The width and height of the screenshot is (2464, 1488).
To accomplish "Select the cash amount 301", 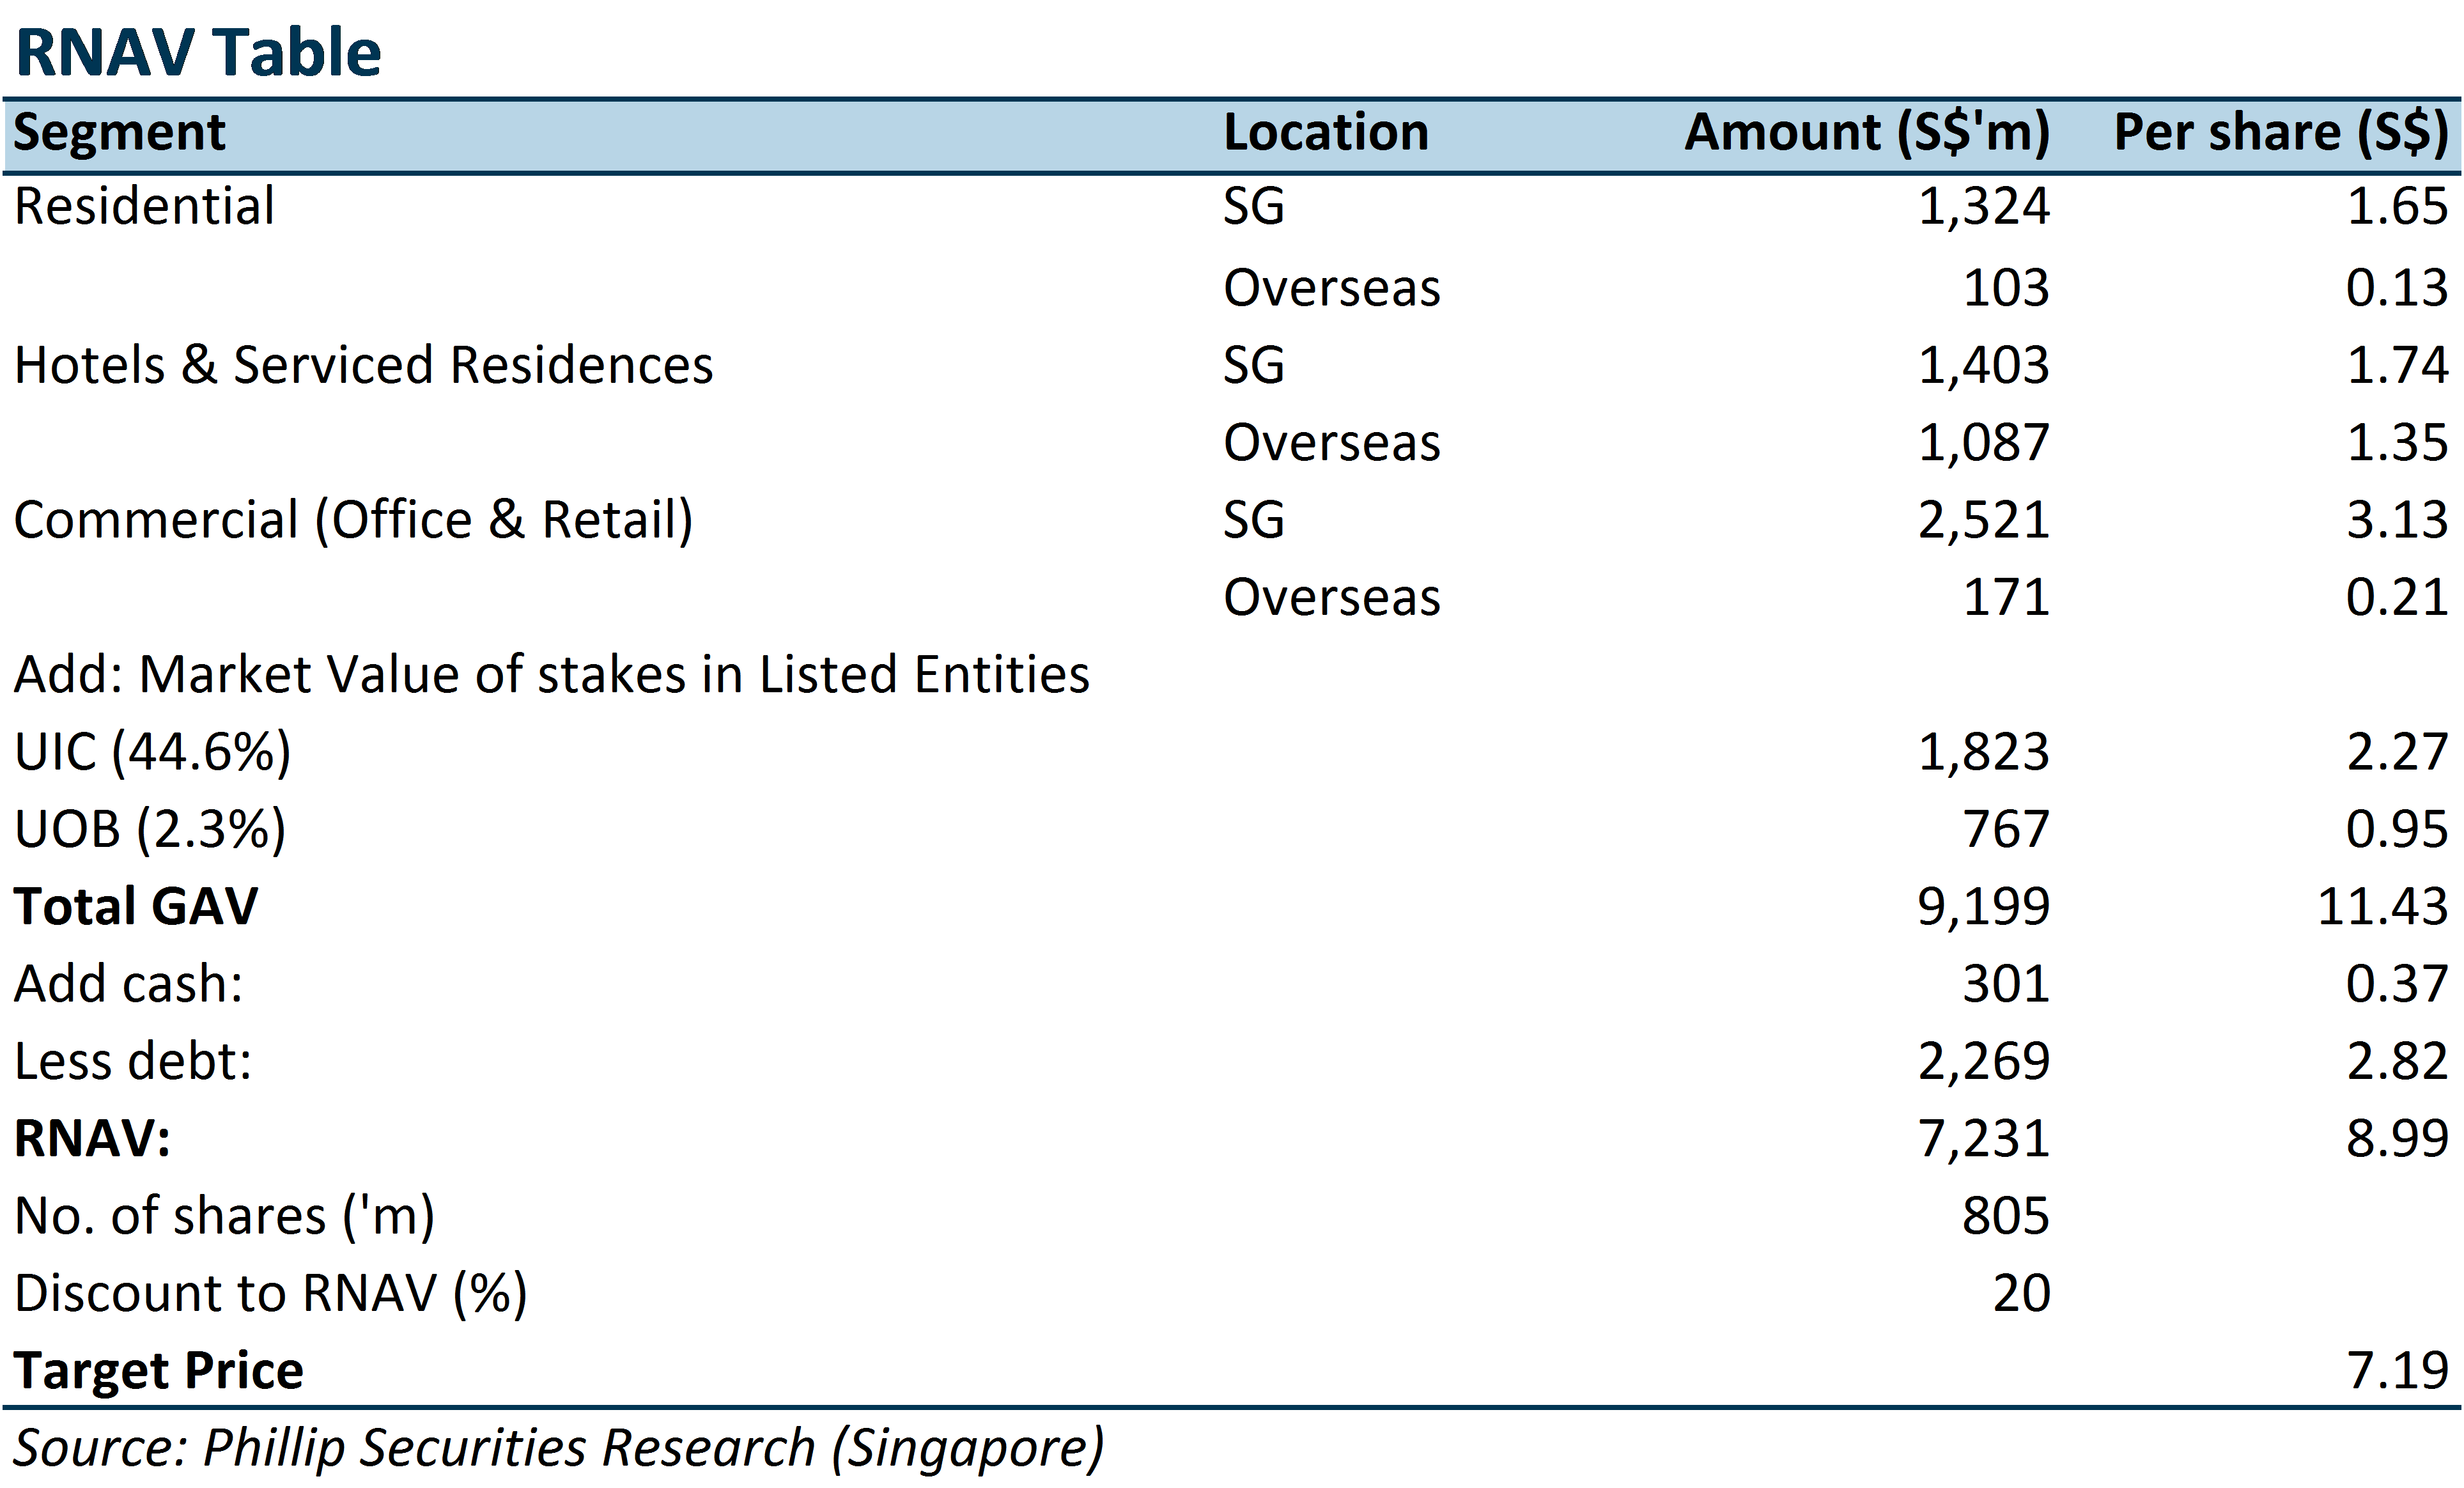I will (2006, 984).
